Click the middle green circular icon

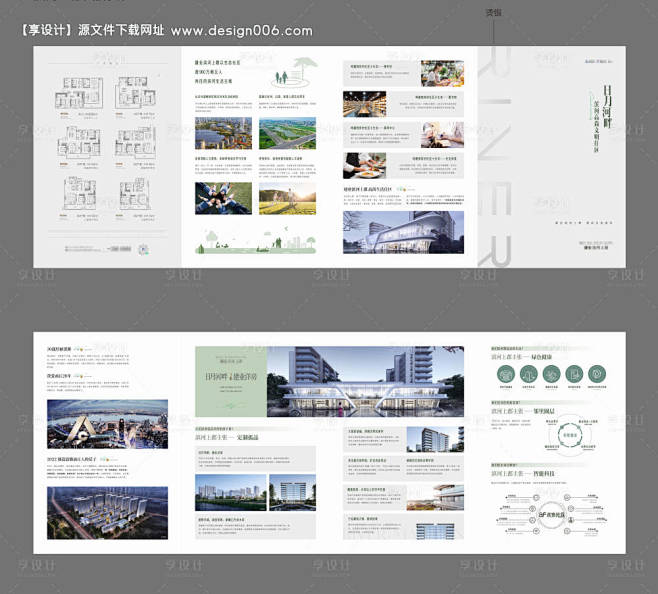point(551,374)
